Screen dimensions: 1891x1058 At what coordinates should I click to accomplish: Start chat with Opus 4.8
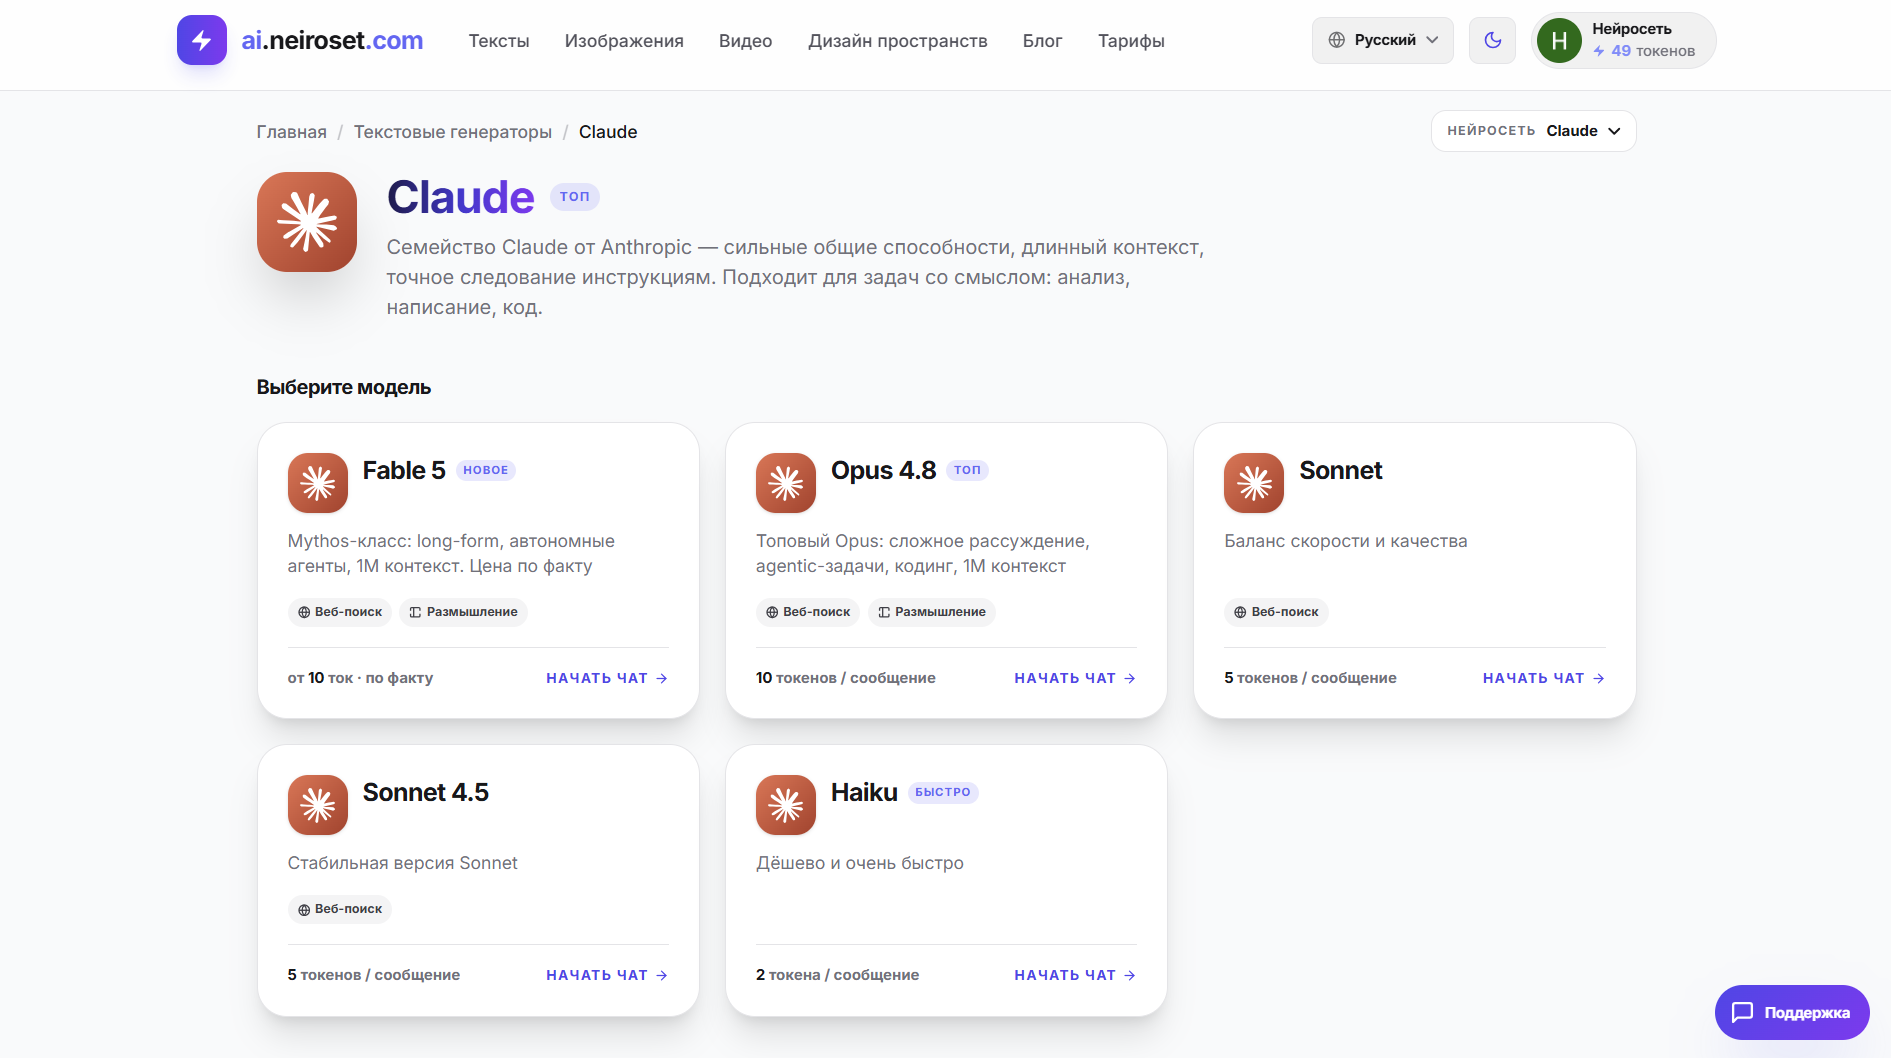pyautogui.click(x=1075, y=678)
